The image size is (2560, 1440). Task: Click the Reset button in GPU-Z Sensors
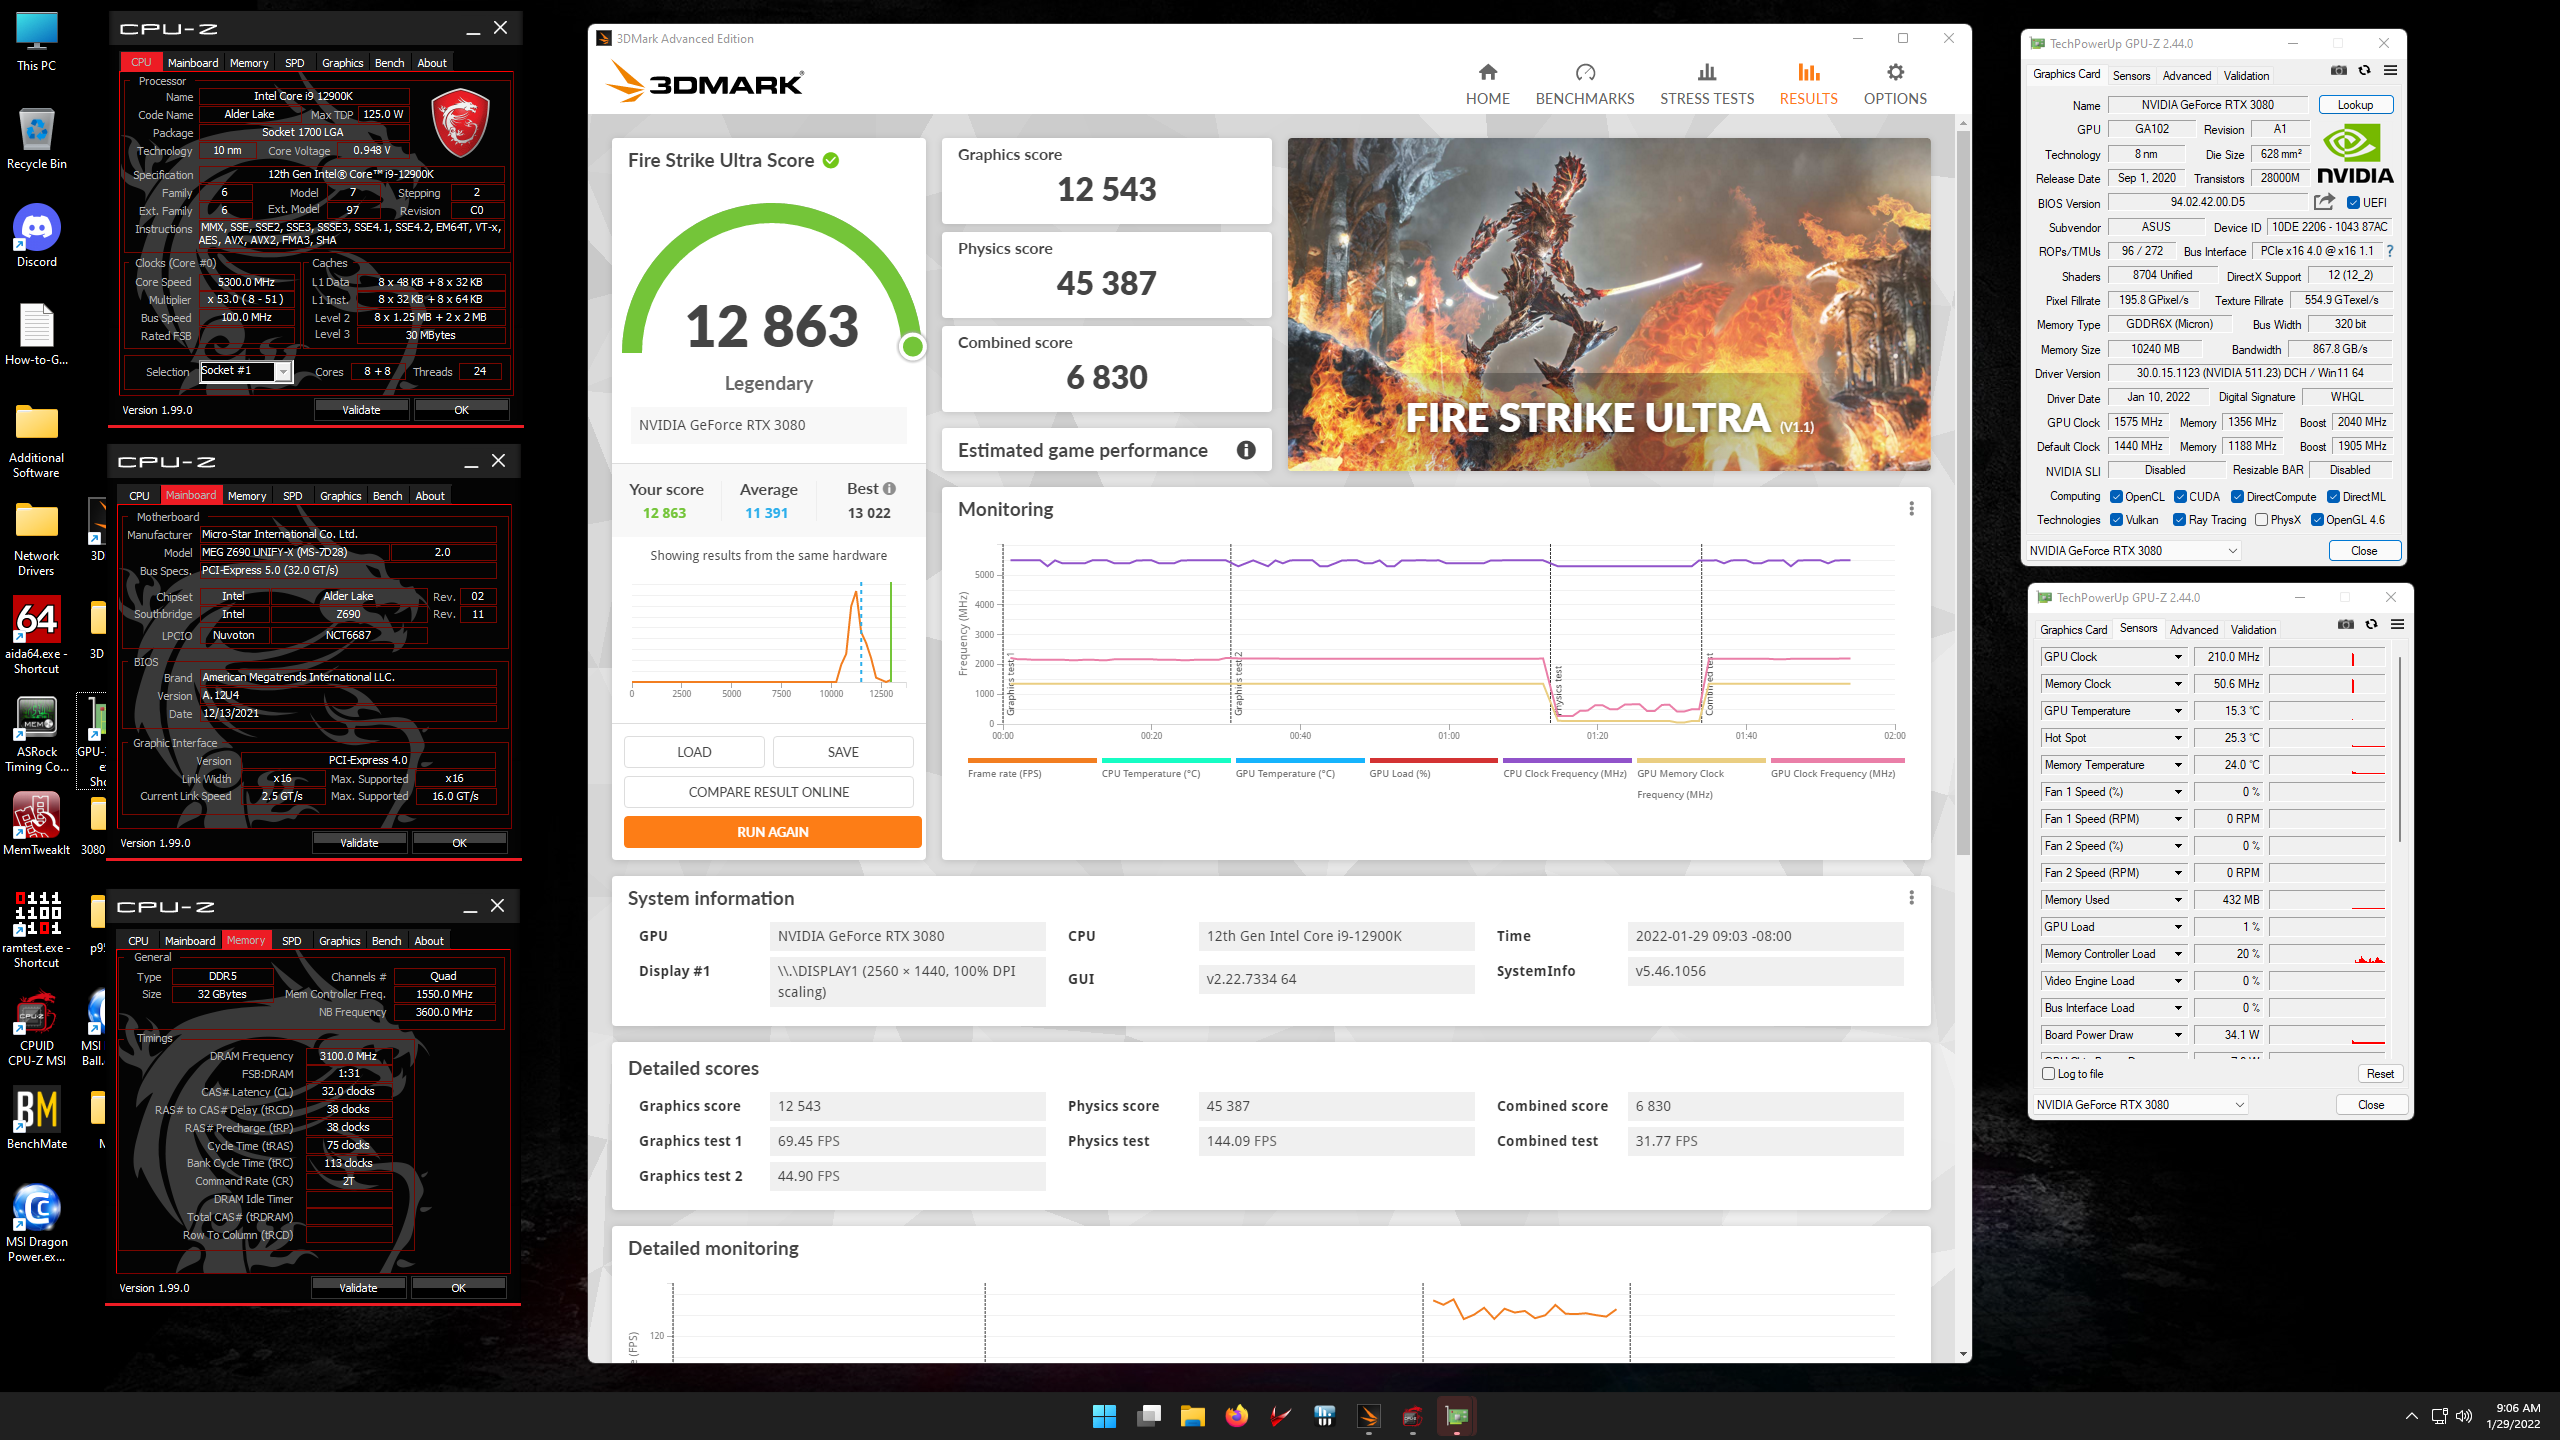[x=2379, y=1074]
